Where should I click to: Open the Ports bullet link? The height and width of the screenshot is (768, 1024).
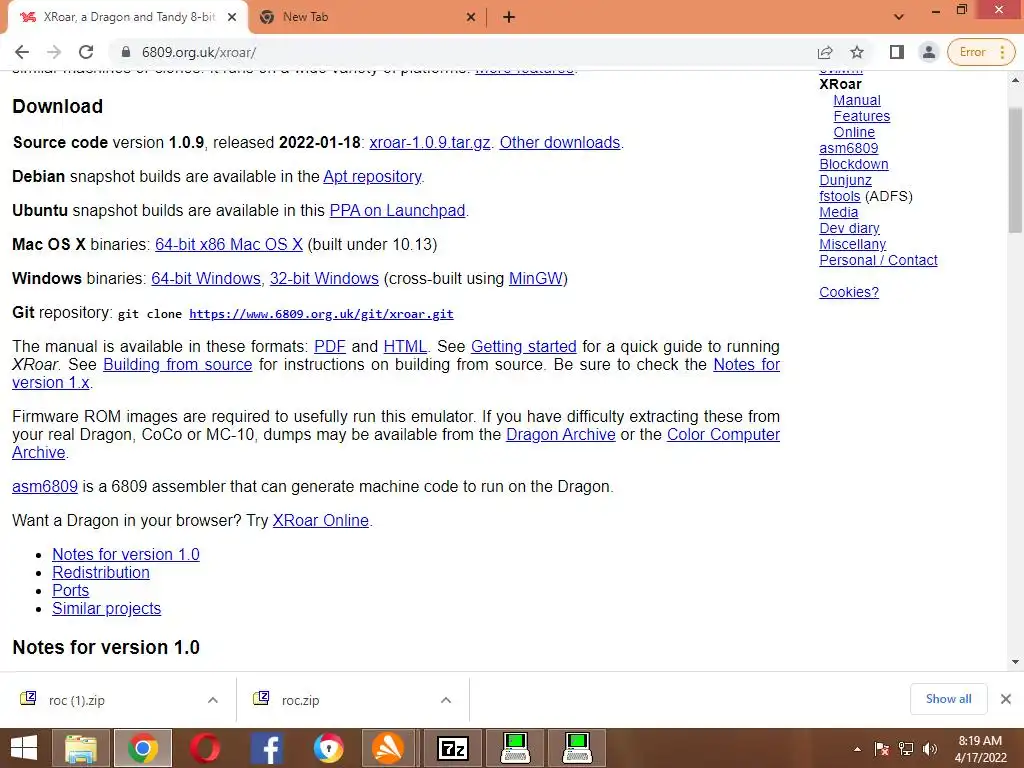71,590
